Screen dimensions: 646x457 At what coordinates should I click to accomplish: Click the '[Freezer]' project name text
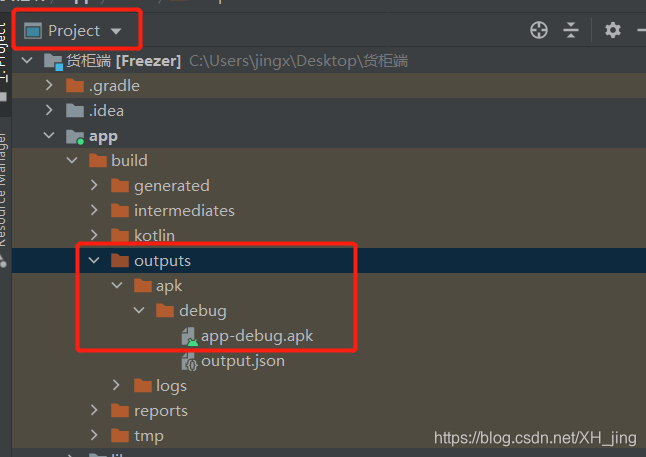pyautogui.click(x=148, y=61)
